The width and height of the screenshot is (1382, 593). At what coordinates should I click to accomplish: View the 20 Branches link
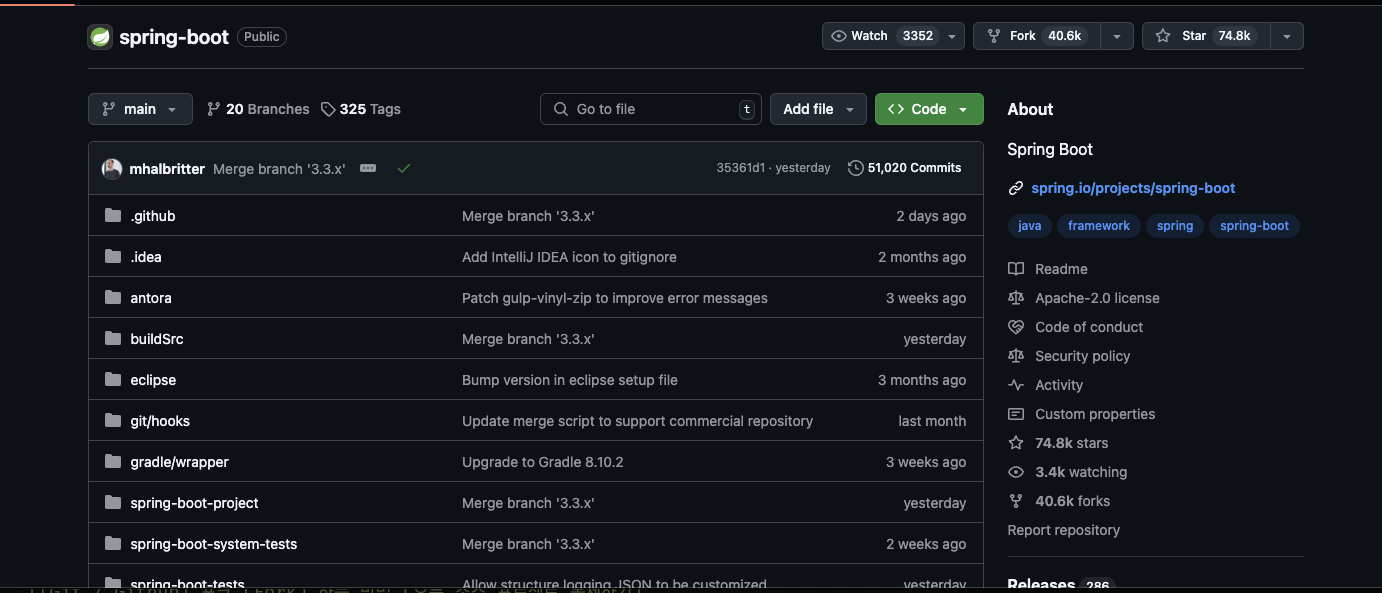(x=258, y=109)
